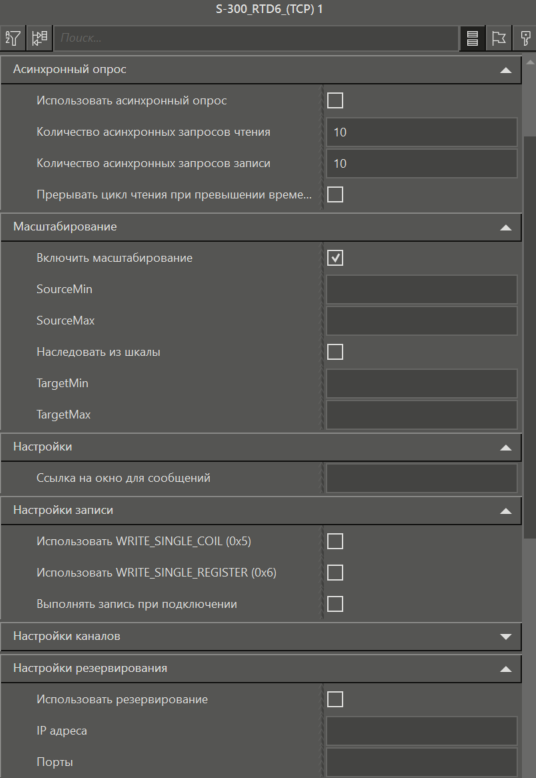
Task: Expand the Настройки каналов section
Action: pos(506,637)
